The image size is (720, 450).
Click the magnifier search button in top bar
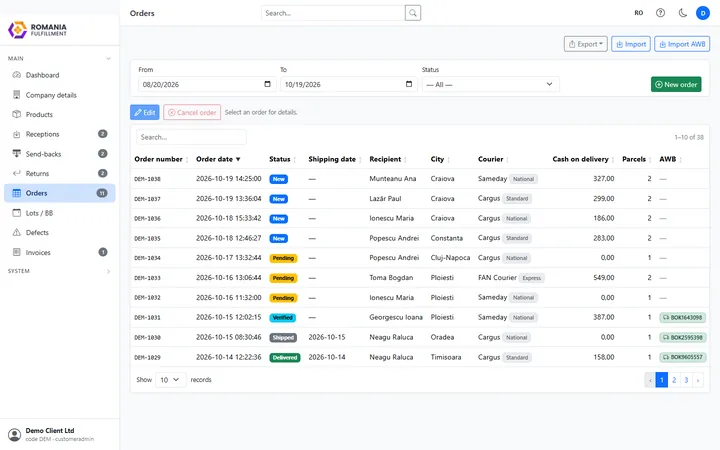click(x=413, y=13)
